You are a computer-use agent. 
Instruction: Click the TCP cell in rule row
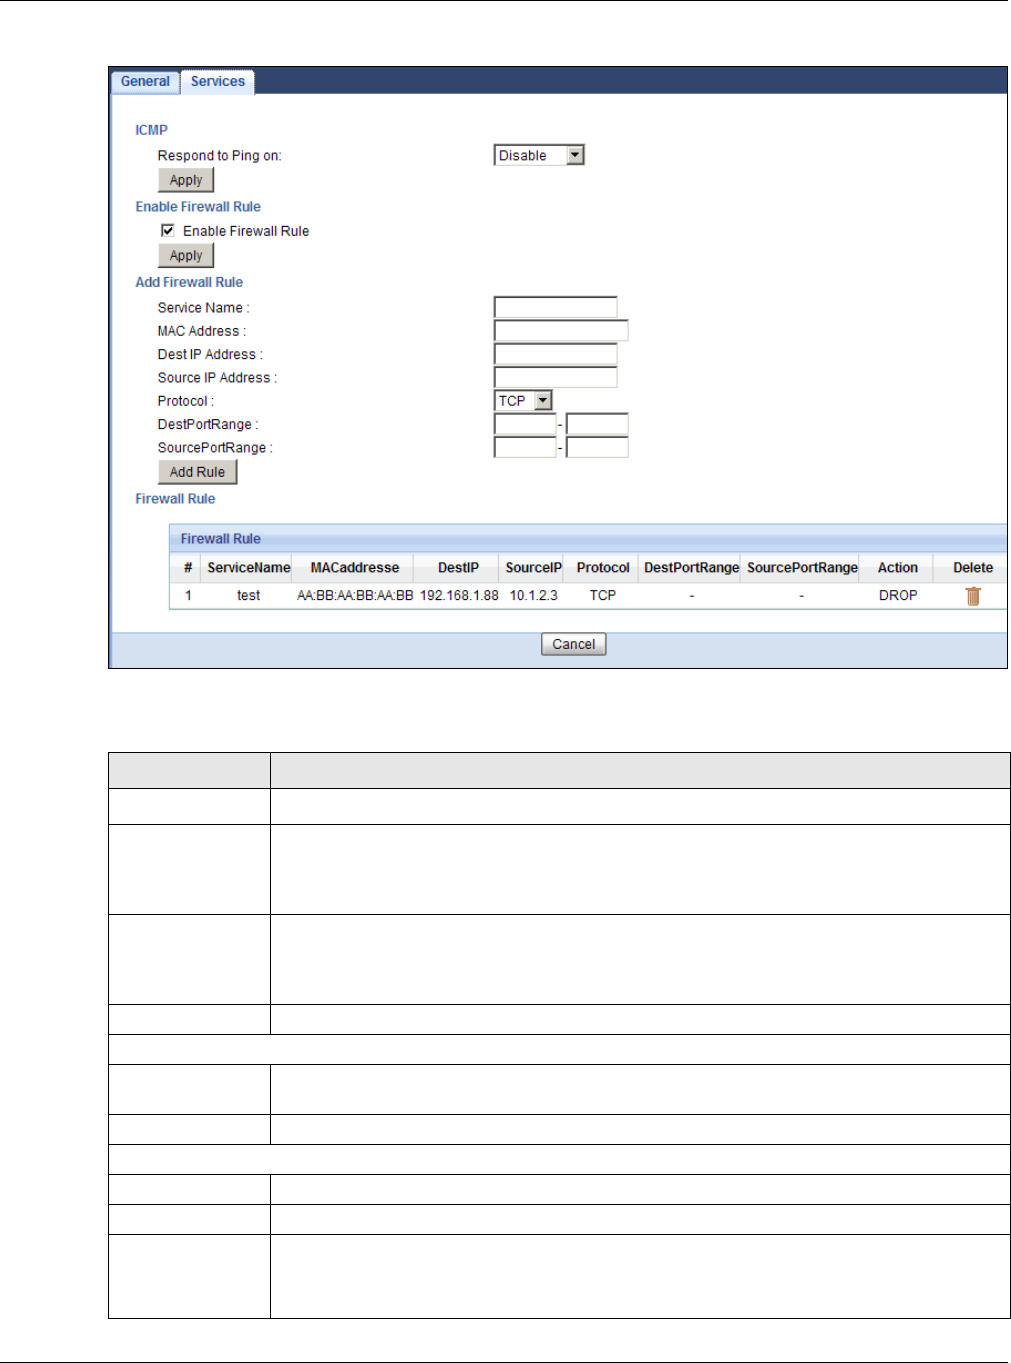click(x=603, y=596)
